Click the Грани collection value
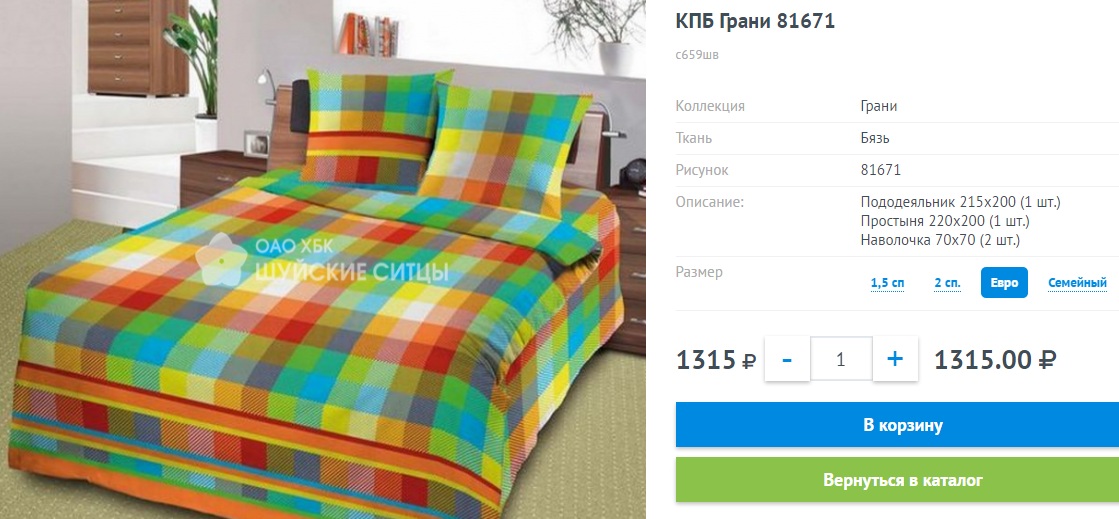1119x519 pixels. click(x=879, y=106)
